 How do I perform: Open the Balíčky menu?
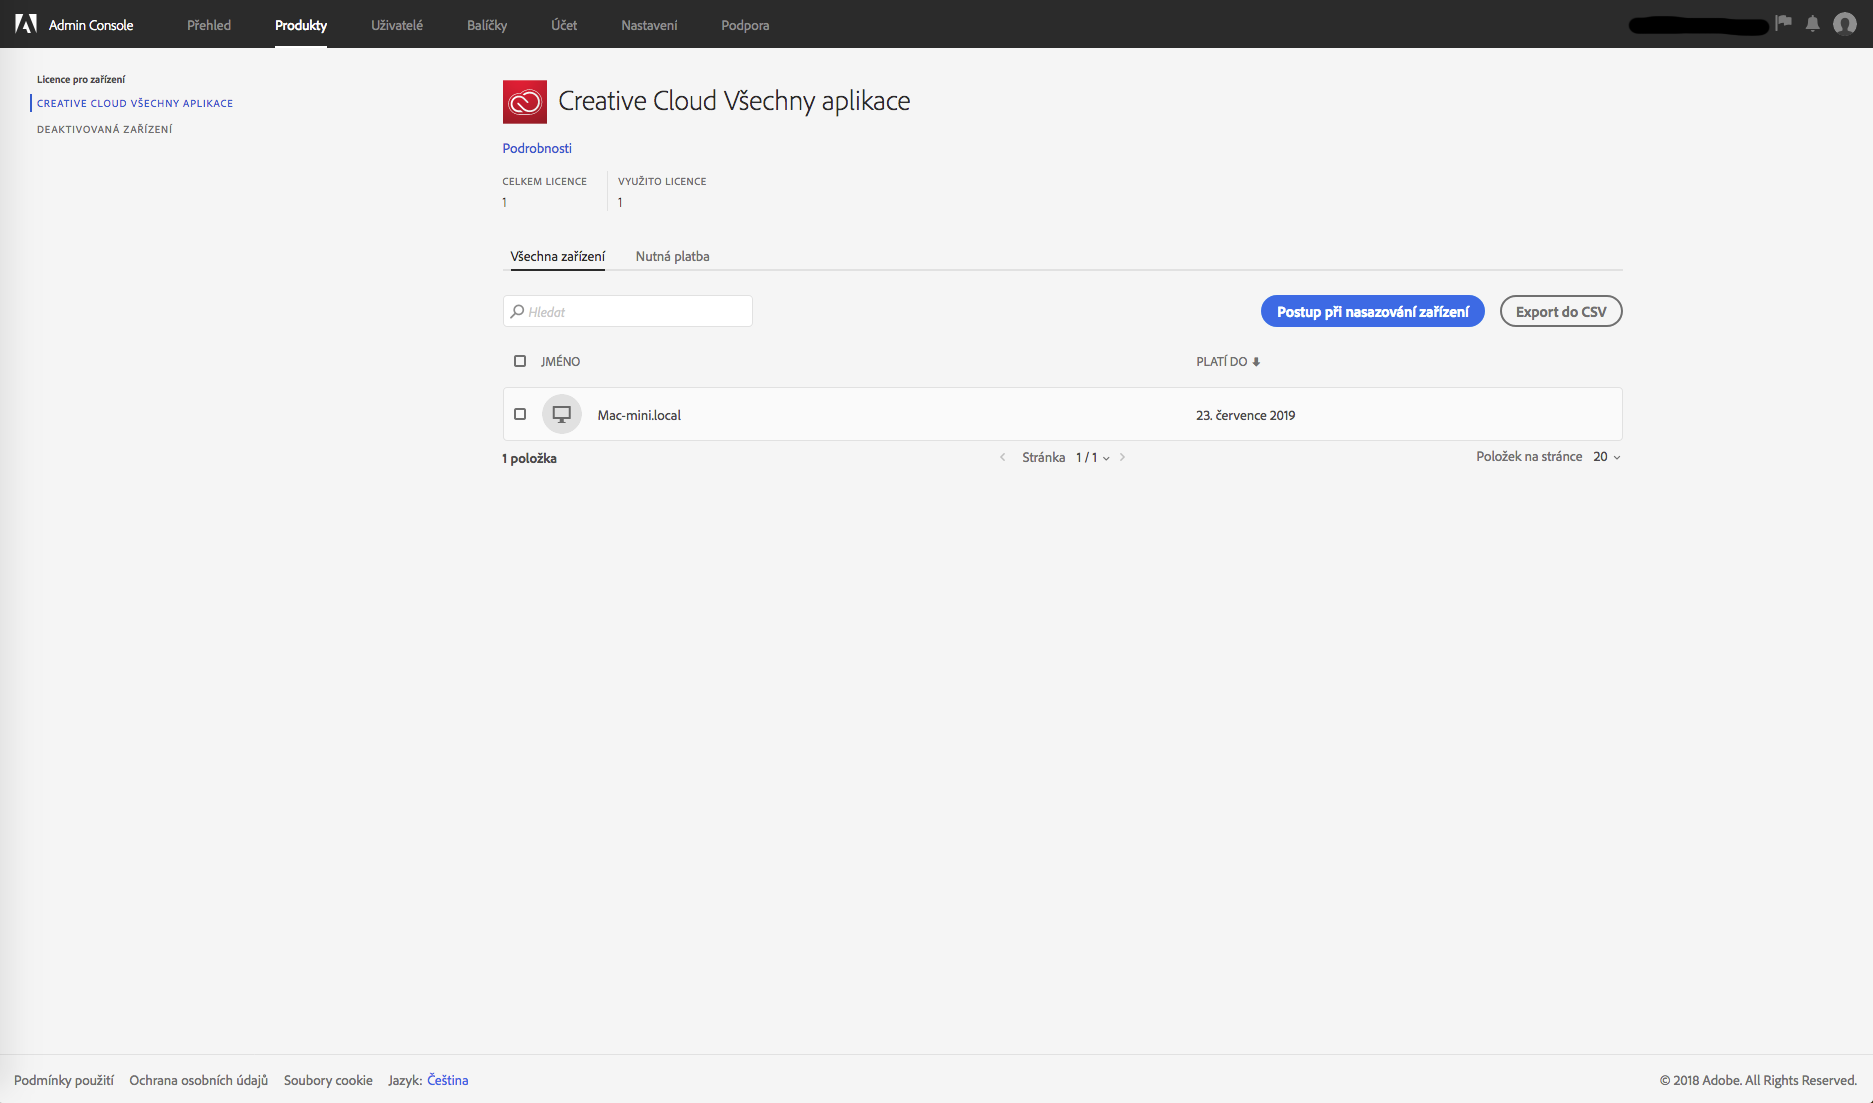coord(487,25)
